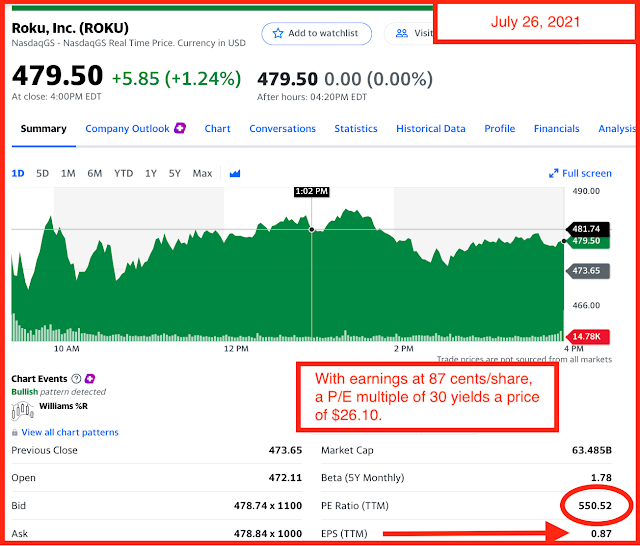
Task: Set chart range to YTD
Action: point(124,173)
